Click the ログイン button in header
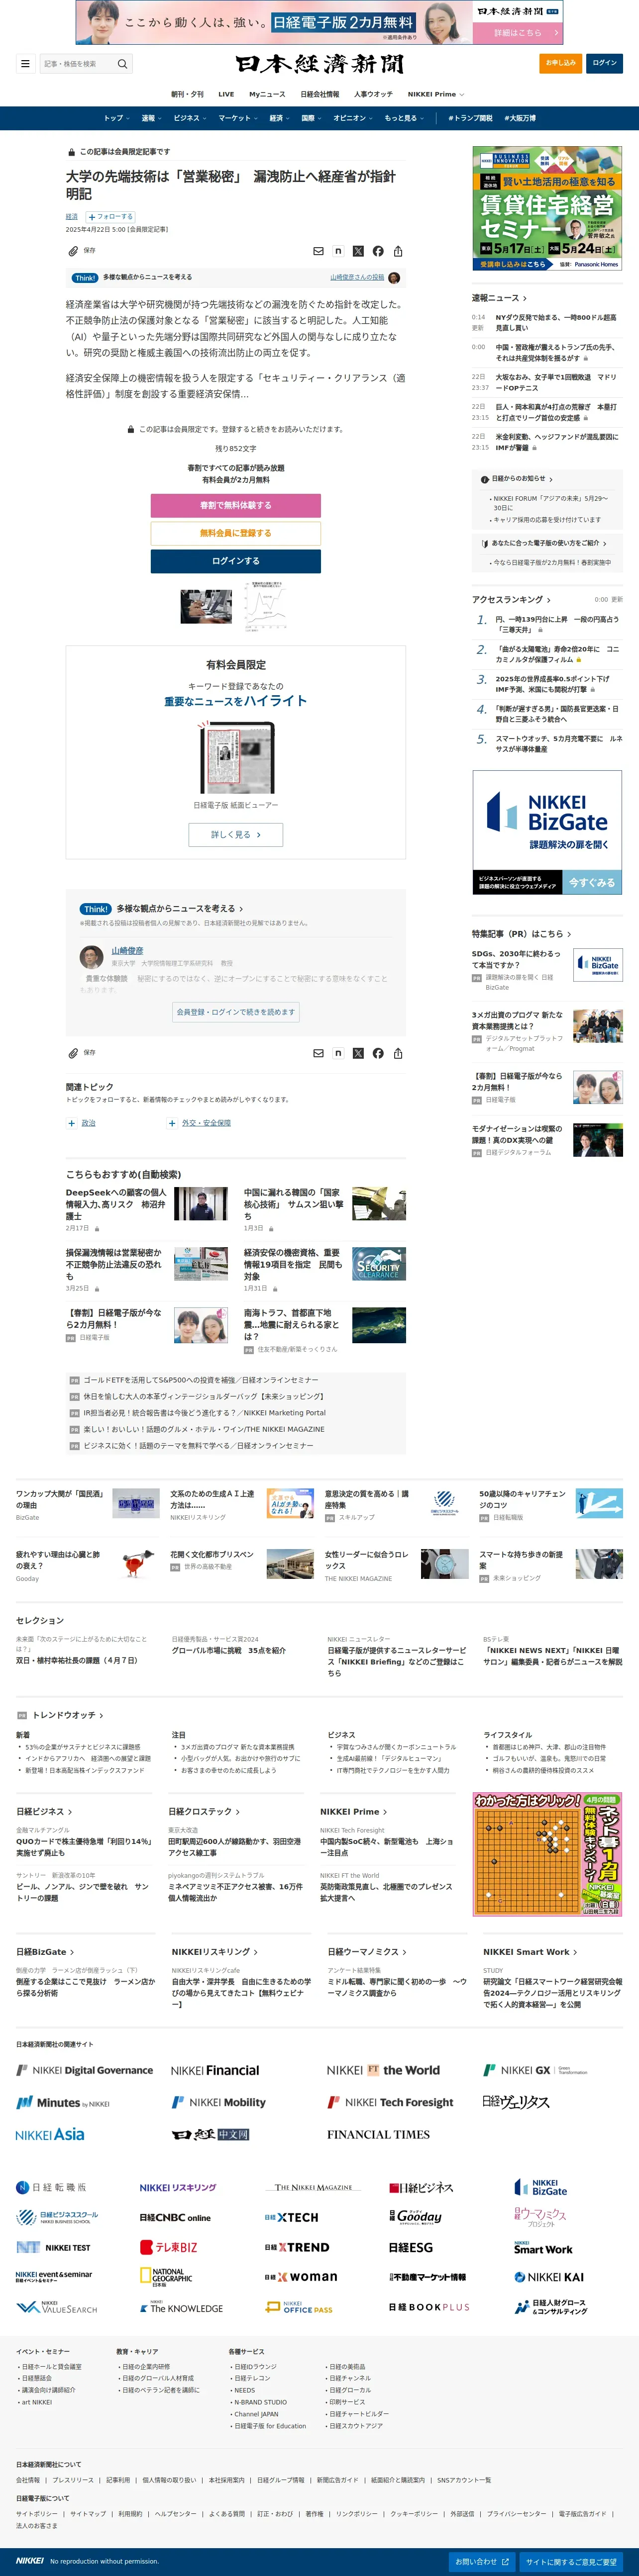 [x=604, y=63]
